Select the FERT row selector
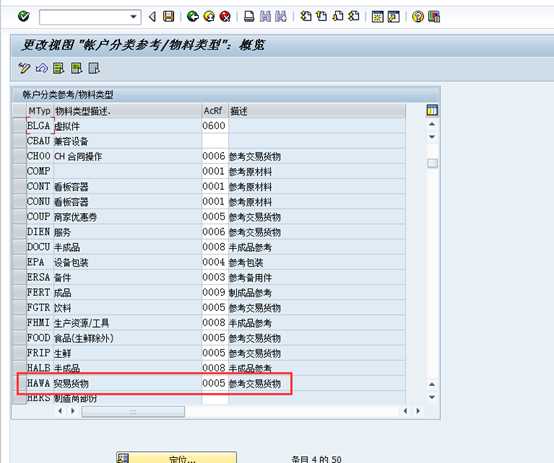554x463 pixels. pyautogui.click(x=19, y=292)
